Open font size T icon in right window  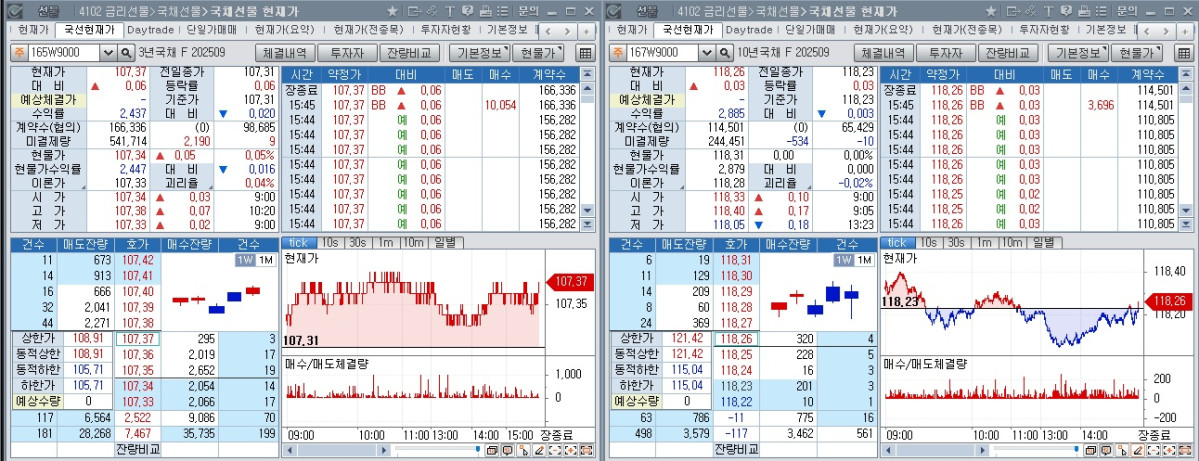pos(1048,11)
